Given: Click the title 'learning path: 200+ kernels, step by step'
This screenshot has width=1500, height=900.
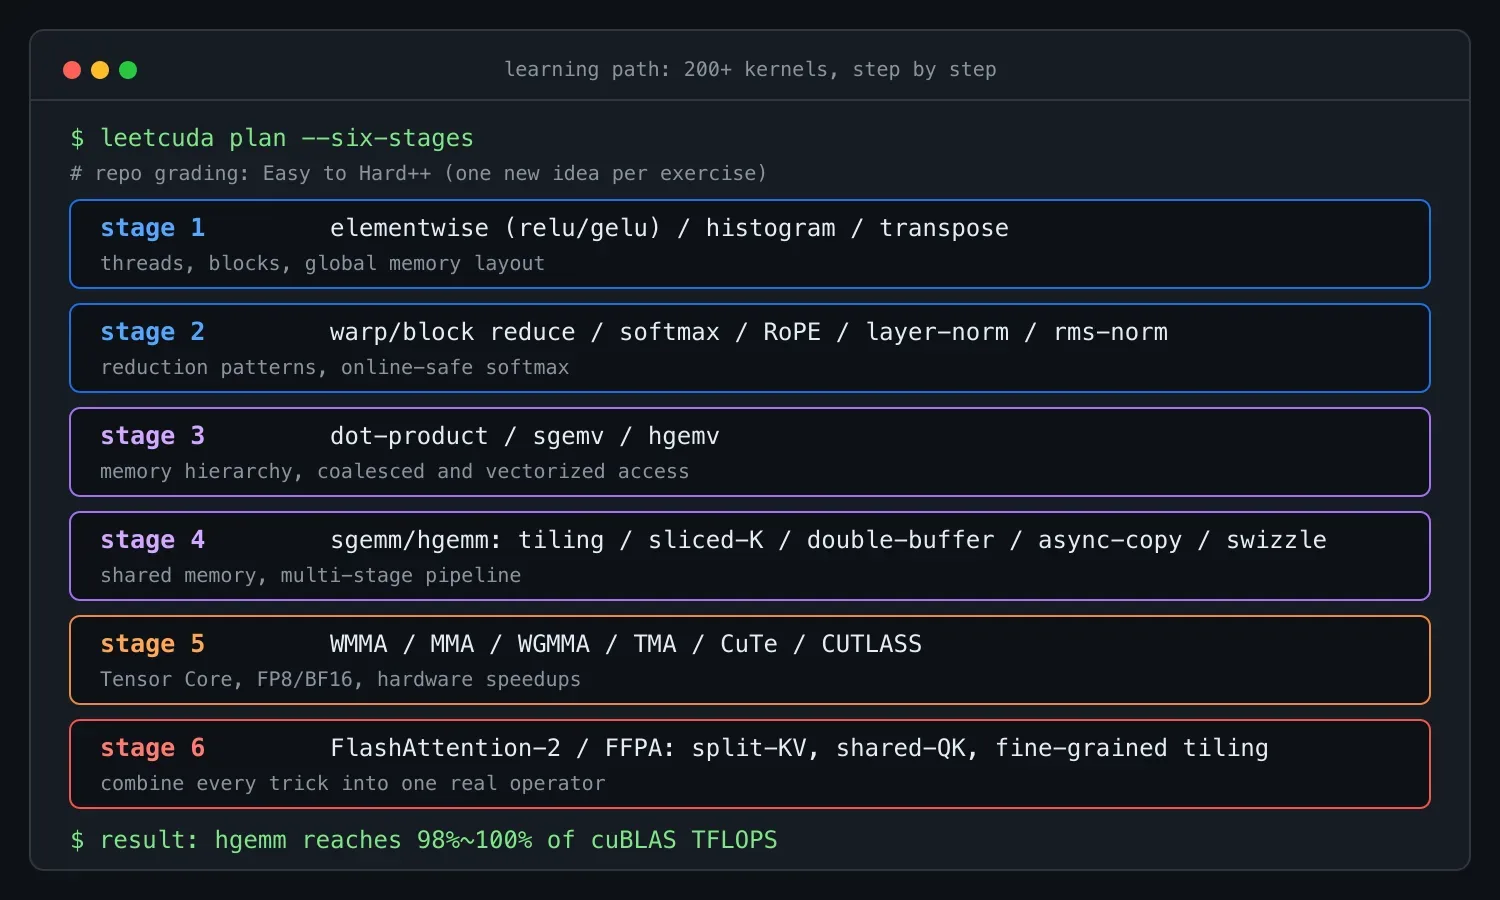Looking at the screenshot, I should pyautogui.click(x=750, y=69).
